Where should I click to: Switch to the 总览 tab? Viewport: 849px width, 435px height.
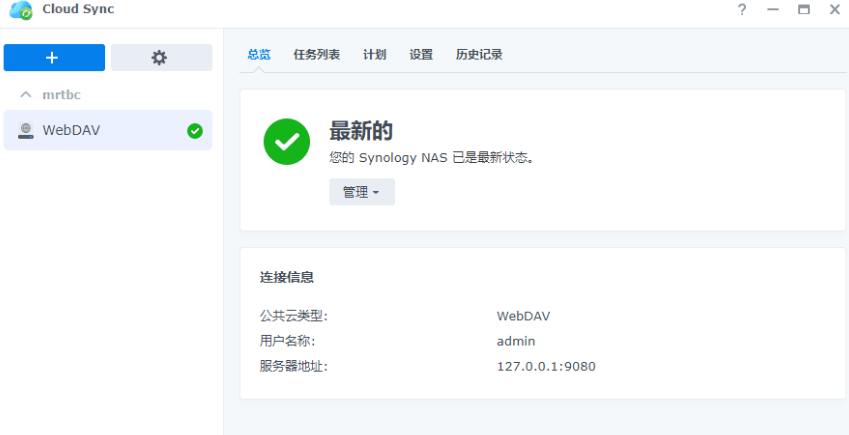259,55
